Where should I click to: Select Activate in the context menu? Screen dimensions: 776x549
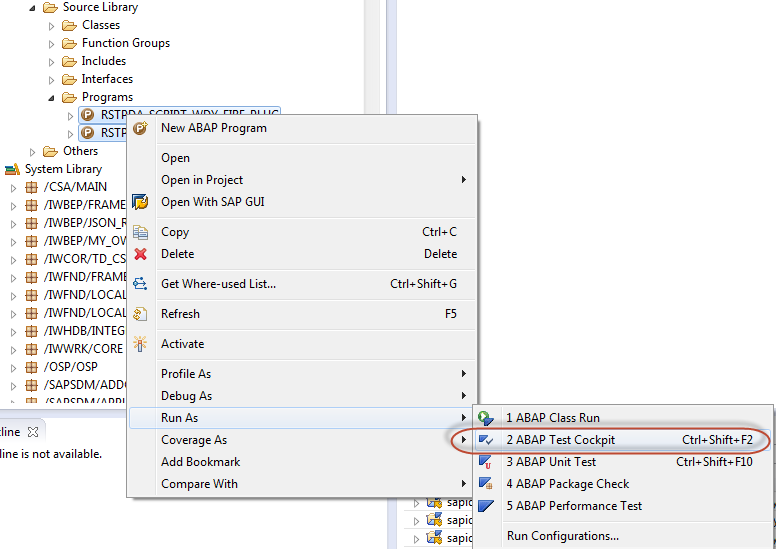(x=302, y=344)
